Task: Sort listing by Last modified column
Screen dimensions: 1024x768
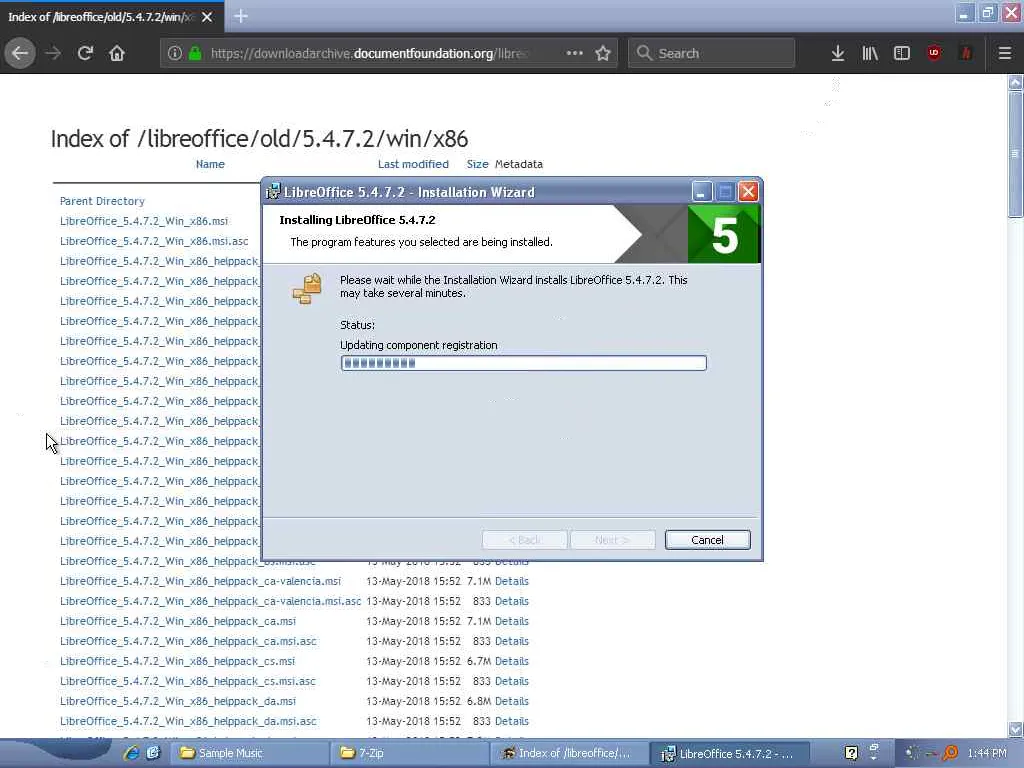Action: coord(413,164)
